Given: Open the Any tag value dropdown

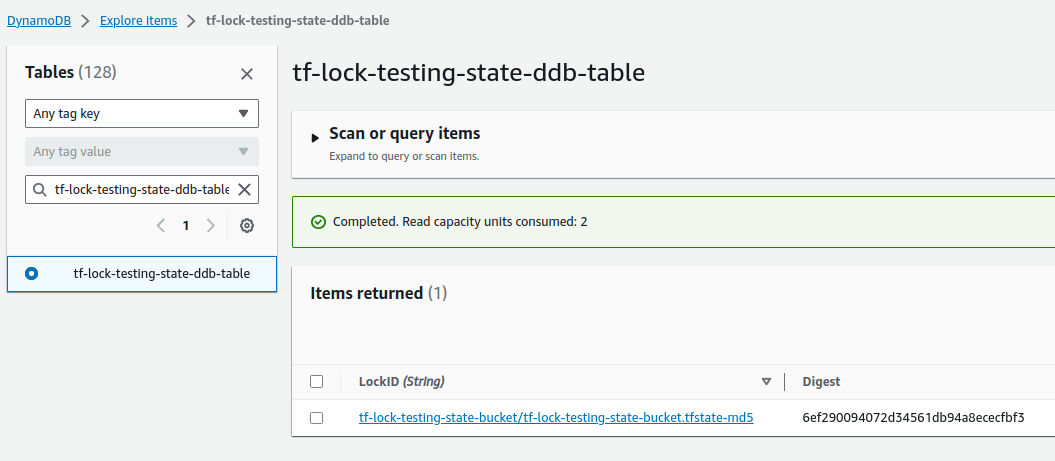Looking at the screenshot, I should [x=142, y=151].
